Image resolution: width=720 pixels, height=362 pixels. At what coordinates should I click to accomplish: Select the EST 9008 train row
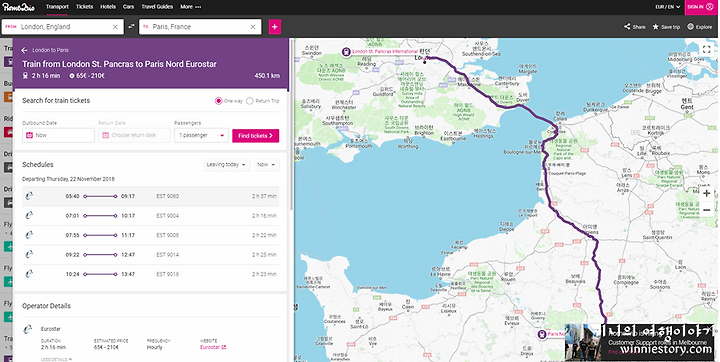(x=151, y=235)
